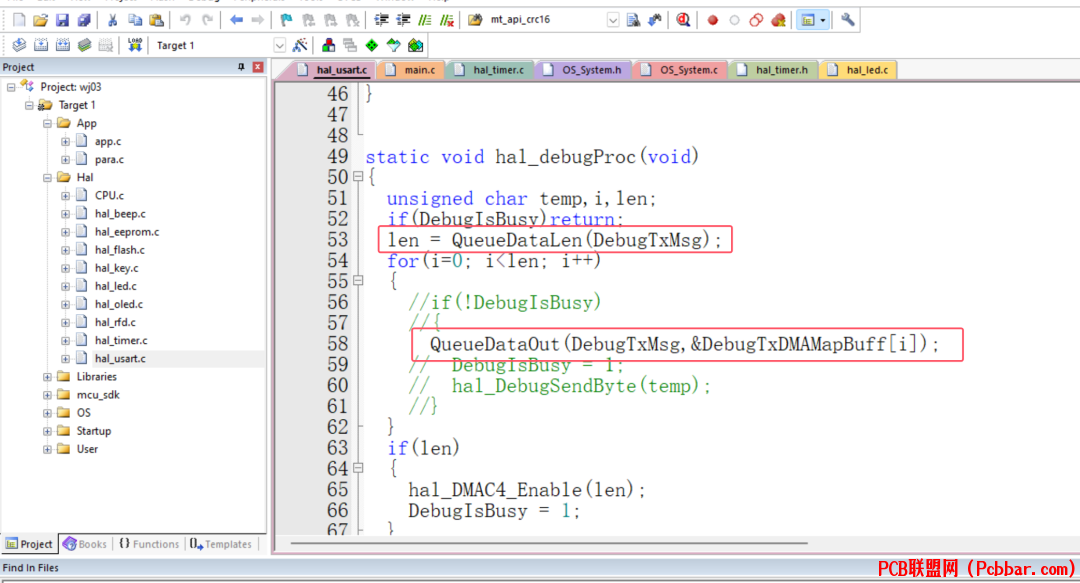Switch to the hal_timer.h tab
1080x583 pixels.
[x=773, y=70]
